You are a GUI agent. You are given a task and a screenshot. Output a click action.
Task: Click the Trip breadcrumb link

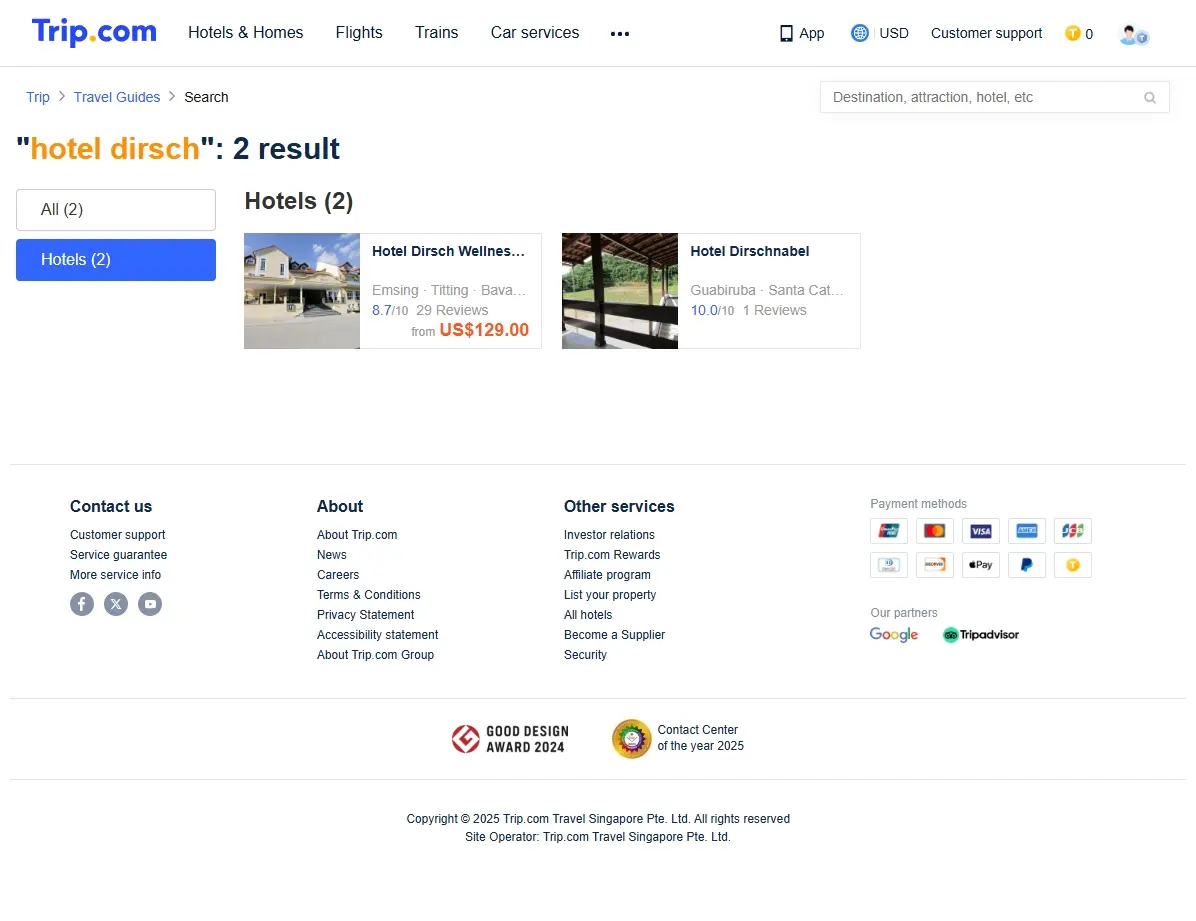pyautogui.click(x=37, y=97)
